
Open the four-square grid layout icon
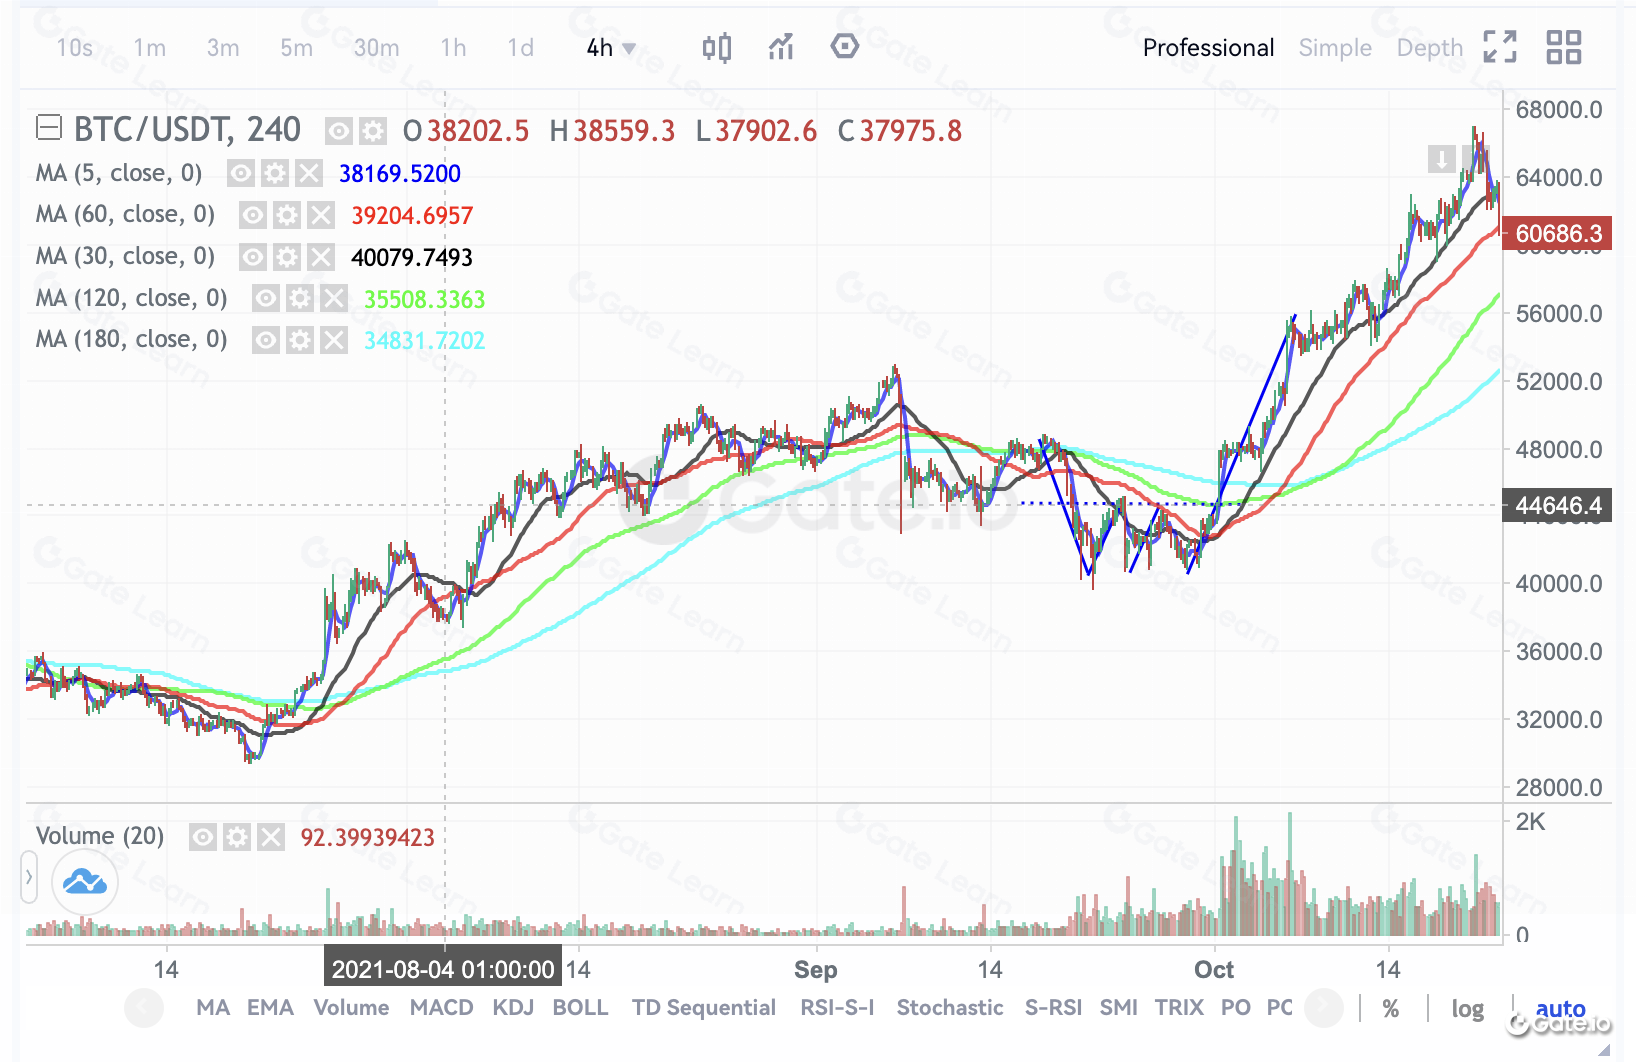click(x=1563, y=47)
